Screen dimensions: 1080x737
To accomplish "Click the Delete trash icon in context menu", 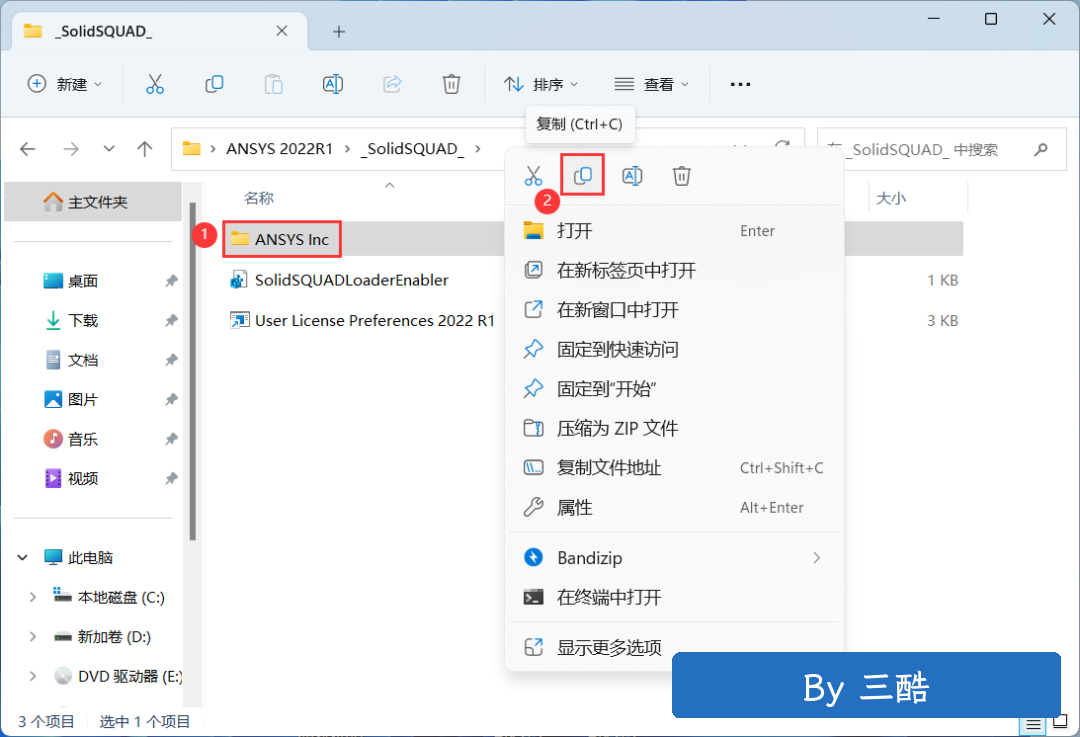I will [x=682, y=176].
